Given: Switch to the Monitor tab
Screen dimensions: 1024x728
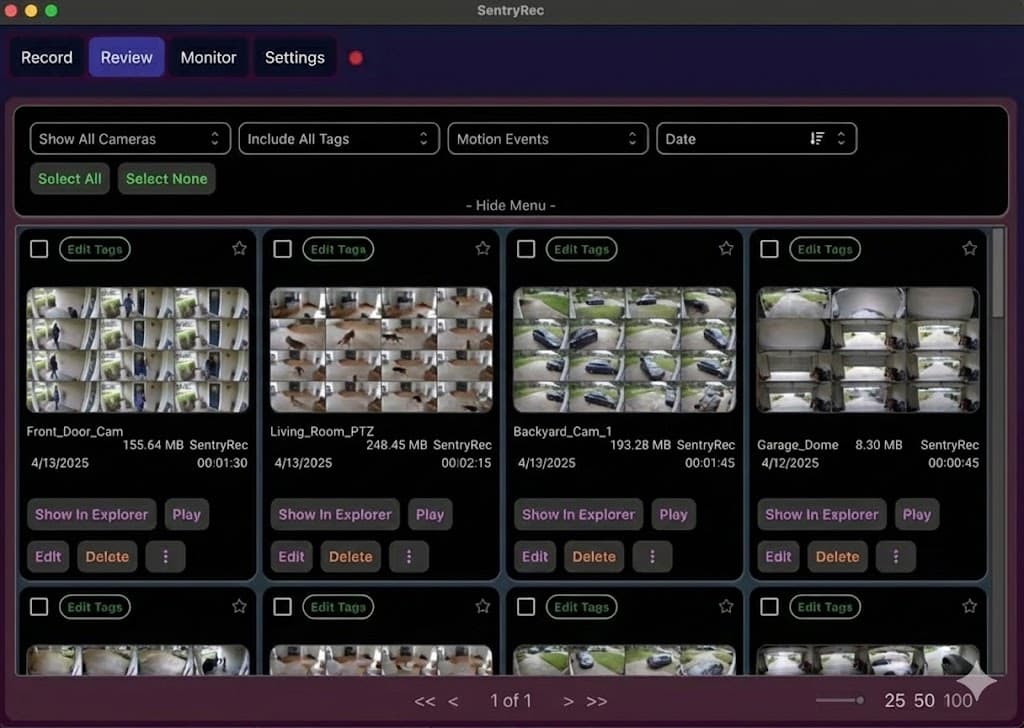Looking at the screenshot, I should pos(208,57).
